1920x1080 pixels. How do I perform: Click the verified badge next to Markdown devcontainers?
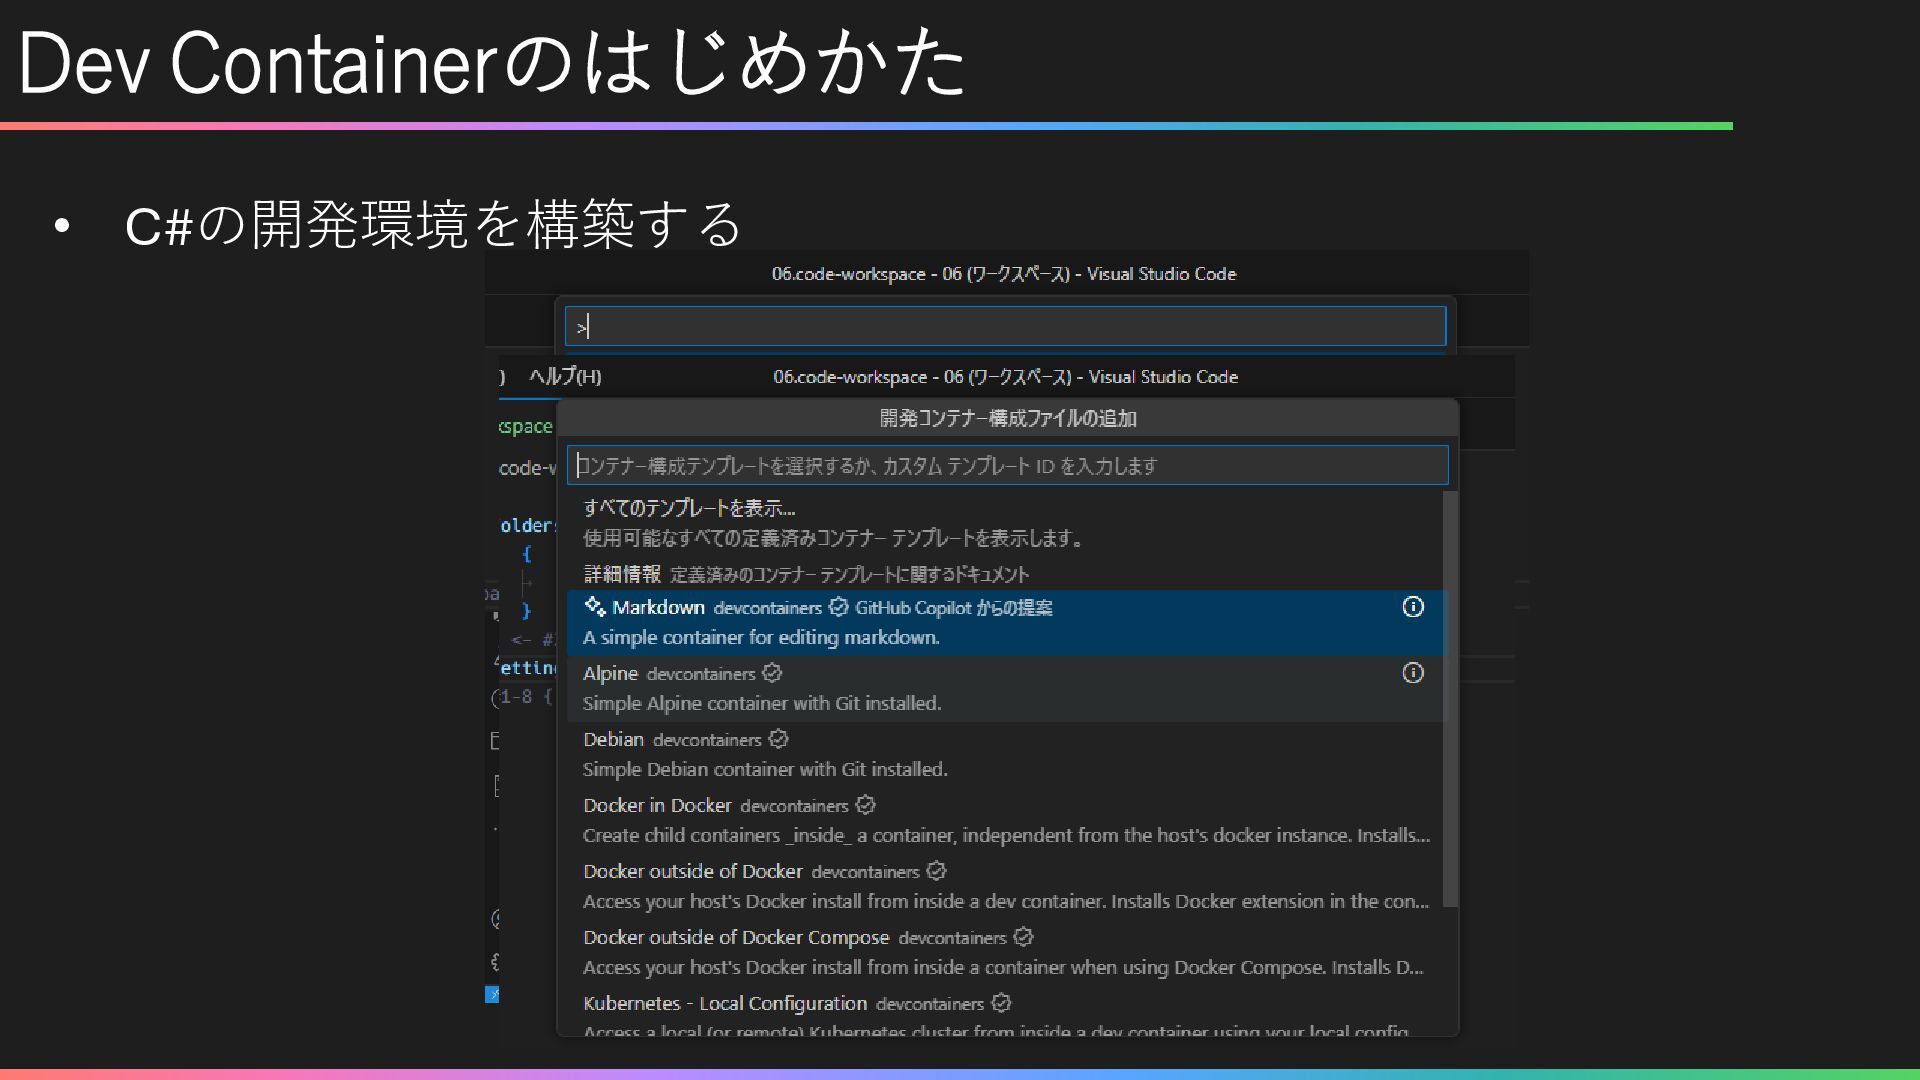(839, 607)
